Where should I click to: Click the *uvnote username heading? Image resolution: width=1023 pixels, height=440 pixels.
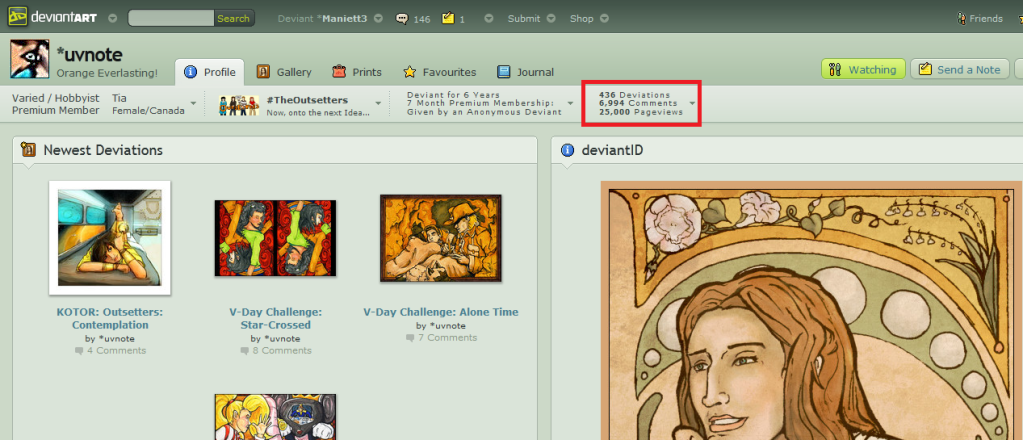coord(89,55)
